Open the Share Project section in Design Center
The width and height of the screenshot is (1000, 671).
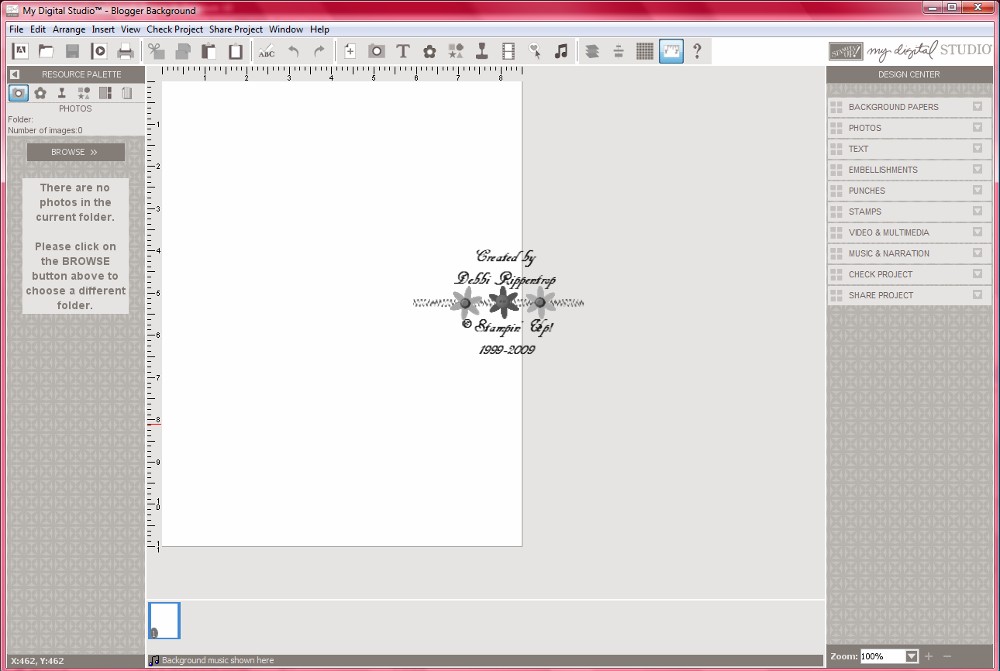point(909,295)
